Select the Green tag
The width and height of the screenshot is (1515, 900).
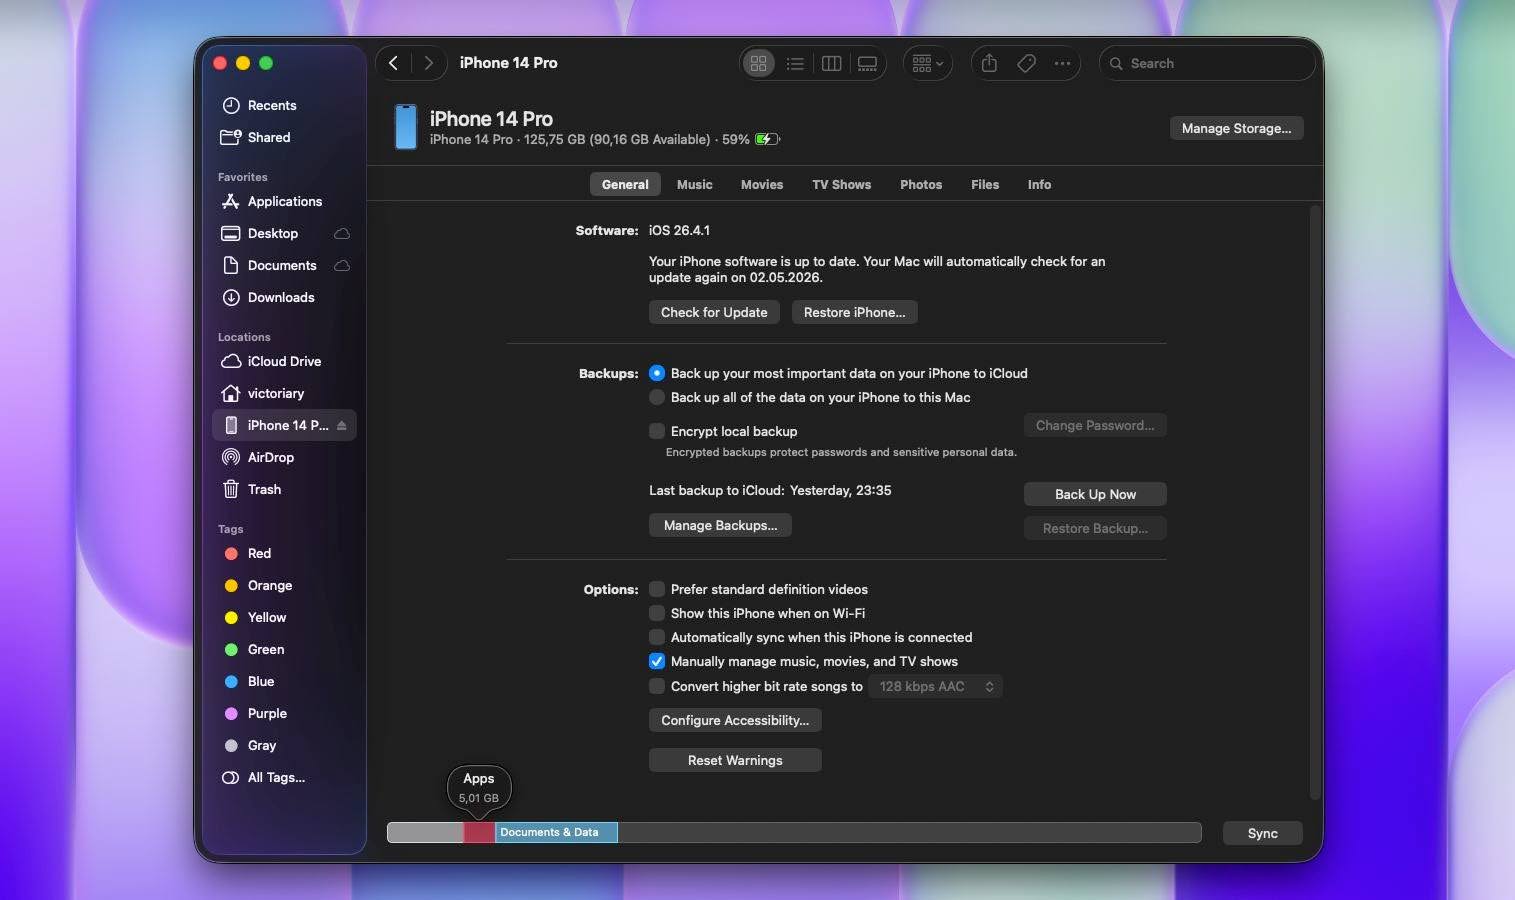pos(284,649)
